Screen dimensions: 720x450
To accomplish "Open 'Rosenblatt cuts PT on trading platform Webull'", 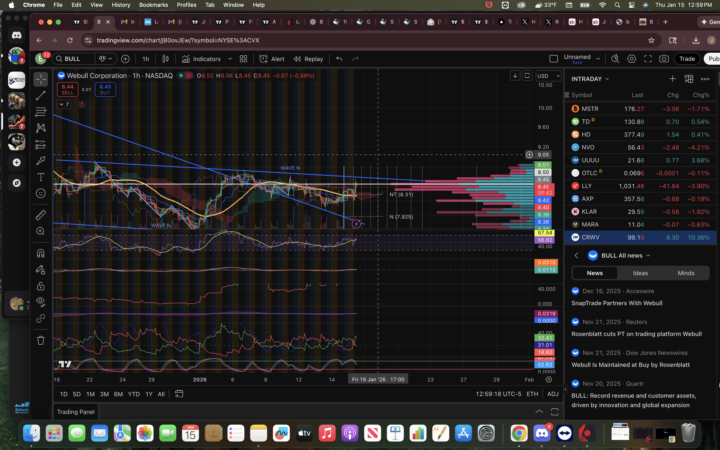I will click(x=636, y=334).
